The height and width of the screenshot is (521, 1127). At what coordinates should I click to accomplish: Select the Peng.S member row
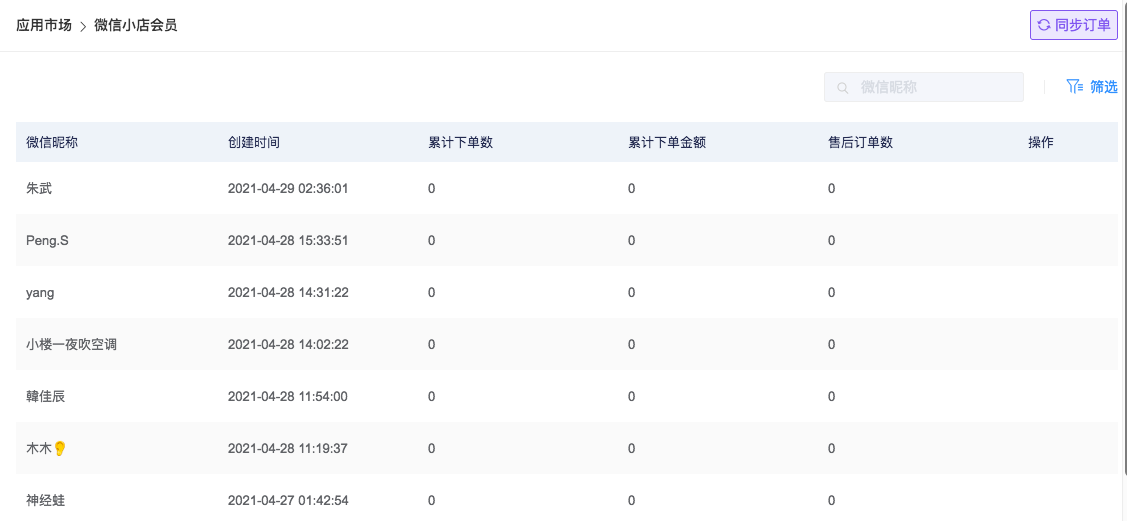pos(566,240)
